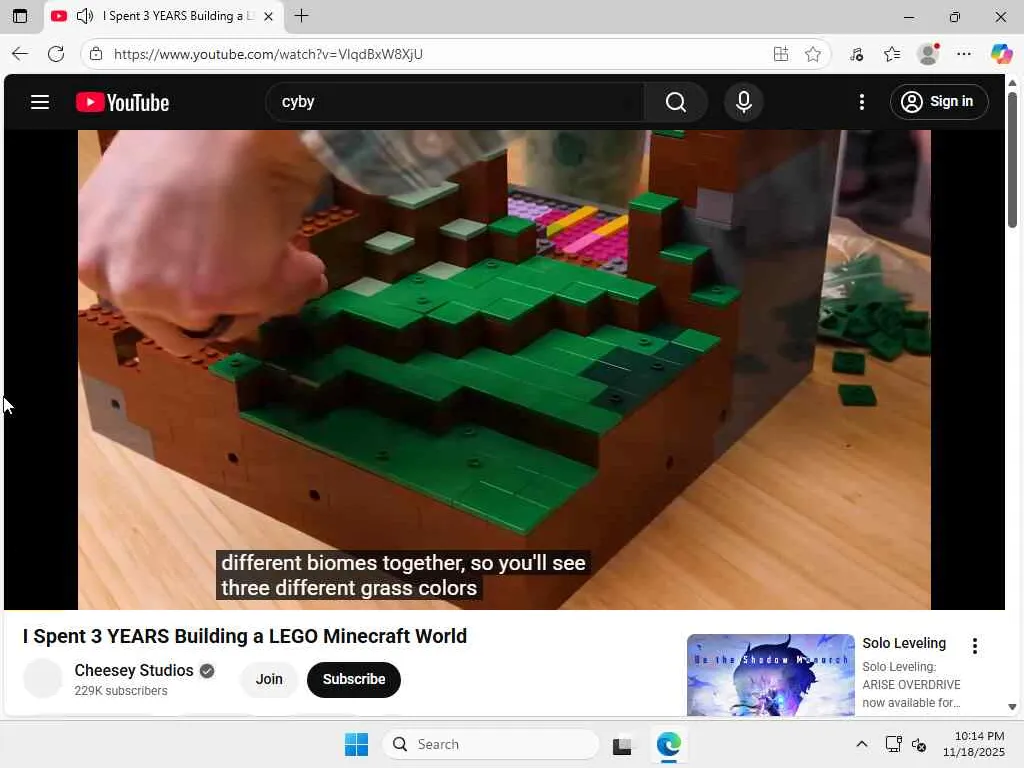The image size is (1024, 768).
Task: View site information lock icon
Action: pos(96,54)
